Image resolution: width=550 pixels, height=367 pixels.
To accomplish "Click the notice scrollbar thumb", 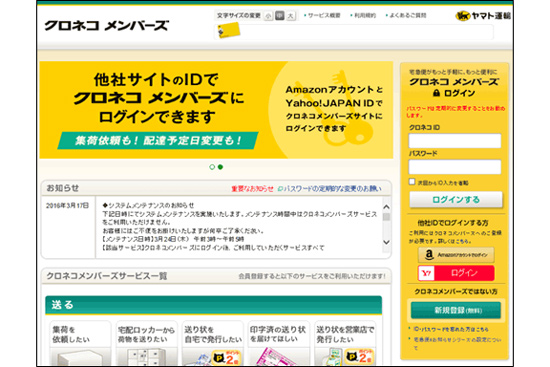I will click(x=386, y=217).
